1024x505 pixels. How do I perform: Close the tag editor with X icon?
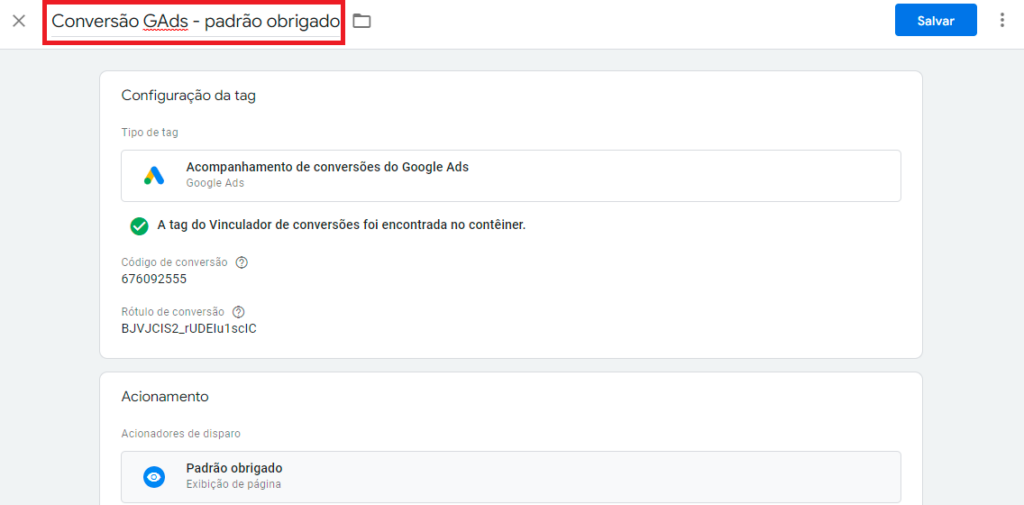[x=19, y=21]
